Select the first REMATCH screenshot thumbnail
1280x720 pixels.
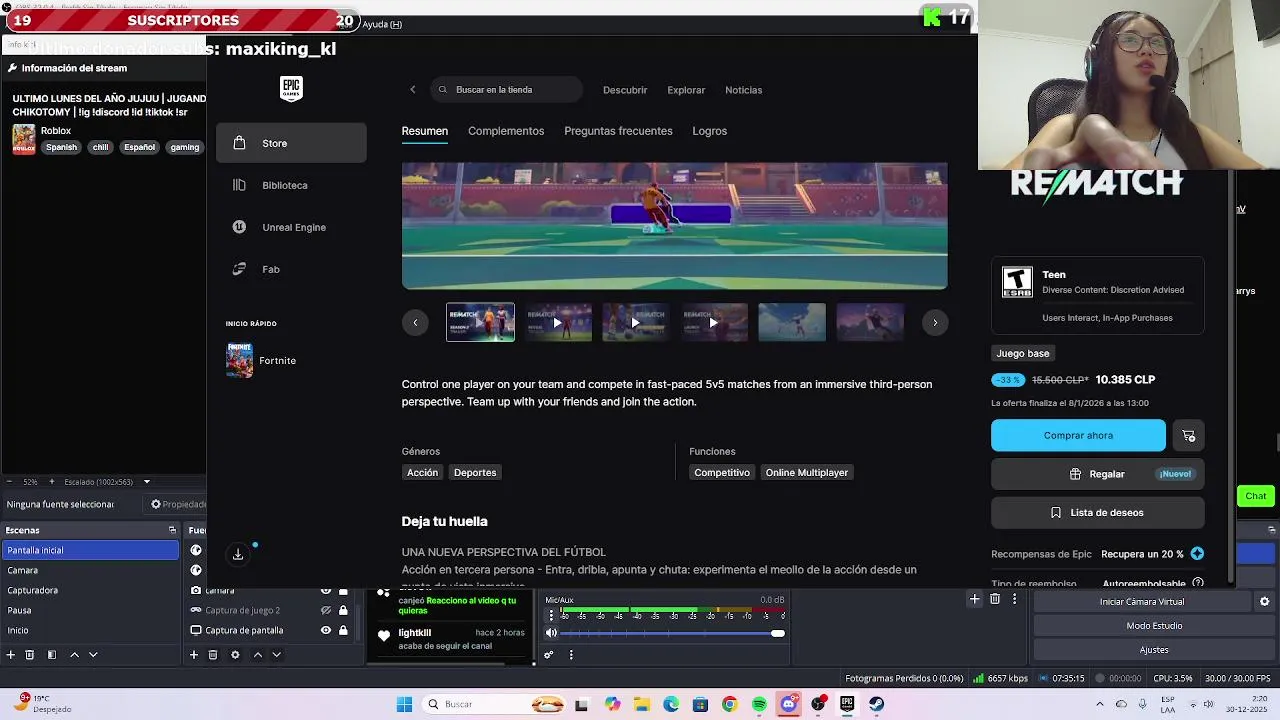[480, 322]
